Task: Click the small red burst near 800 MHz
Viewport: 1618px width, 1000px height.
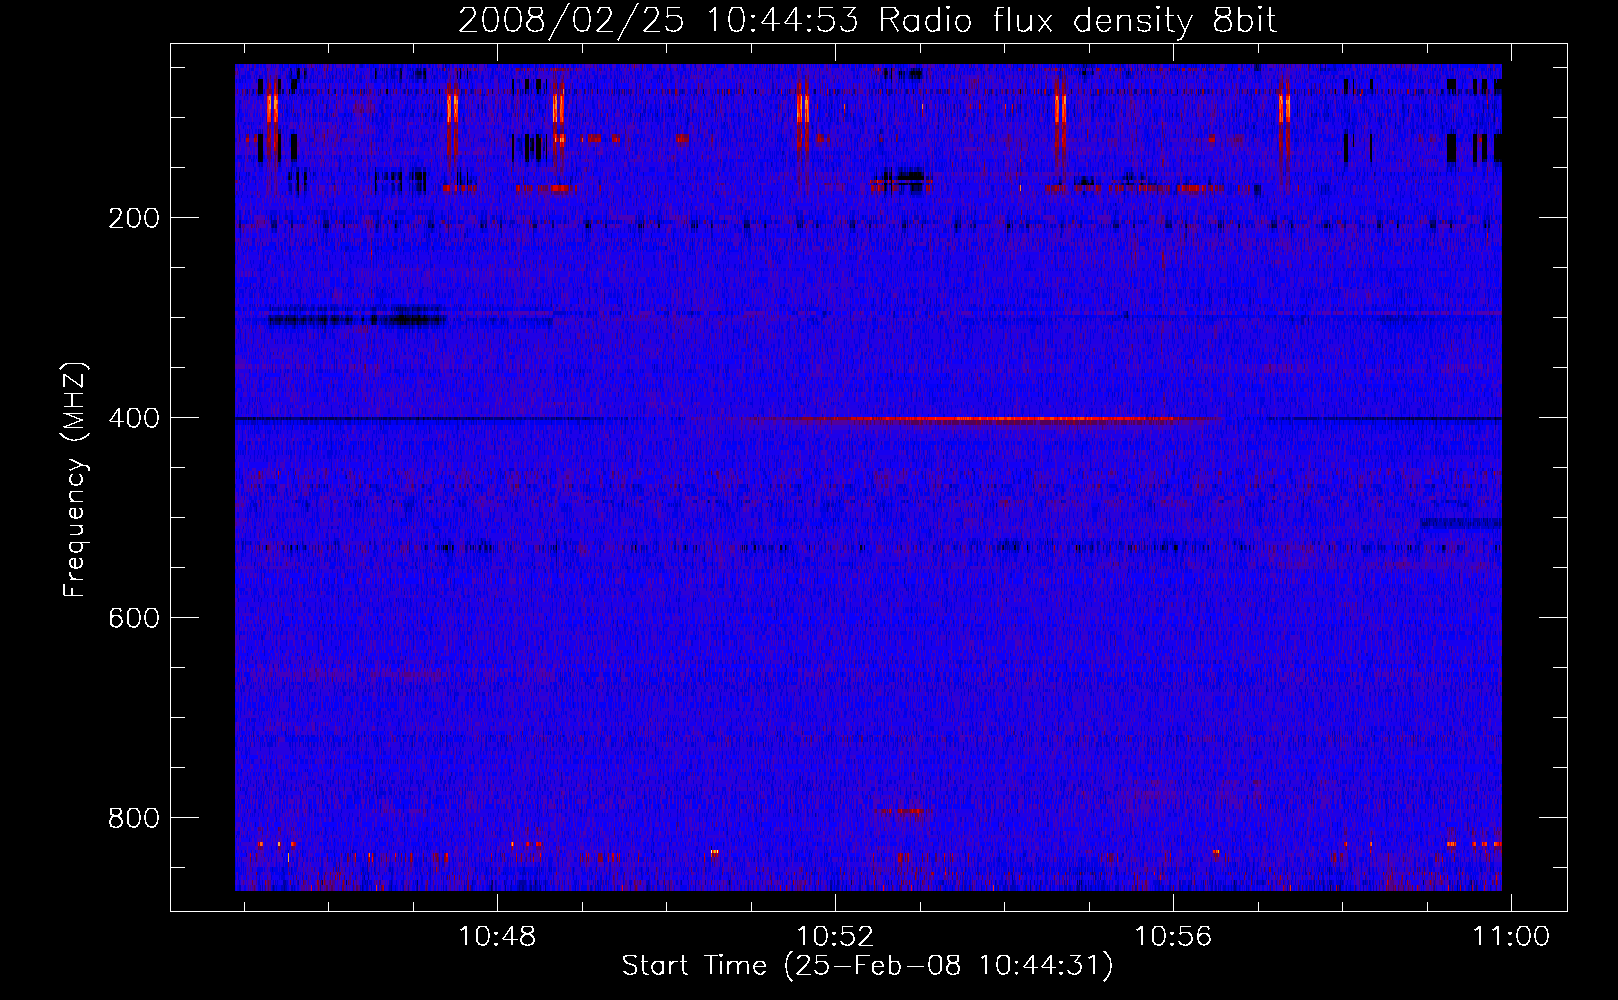Action: point(903,811)
